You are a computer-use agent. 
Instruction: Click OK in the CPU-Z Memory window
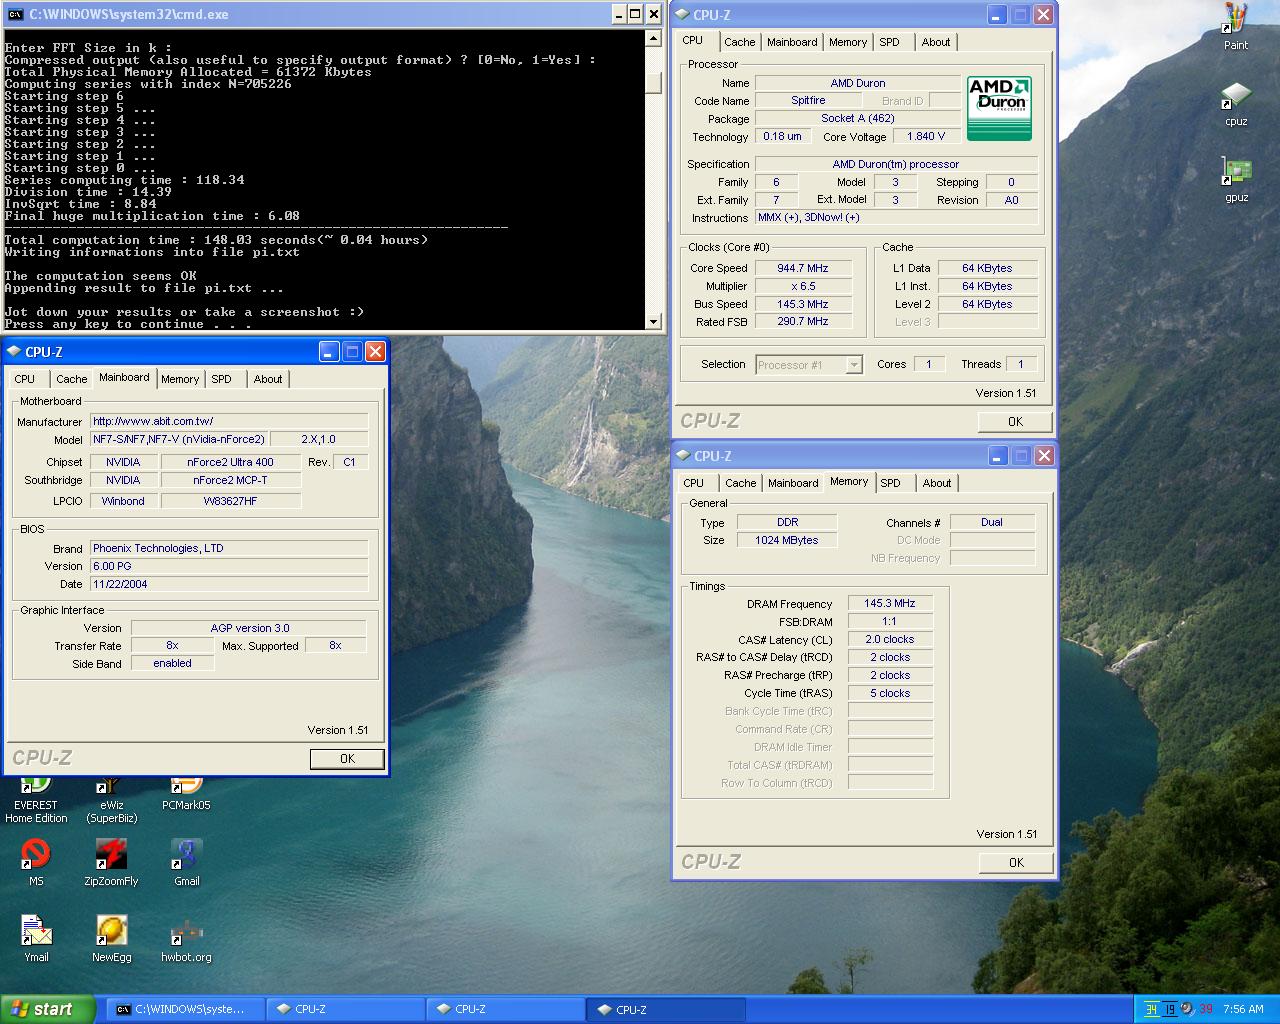point(1016,862)
